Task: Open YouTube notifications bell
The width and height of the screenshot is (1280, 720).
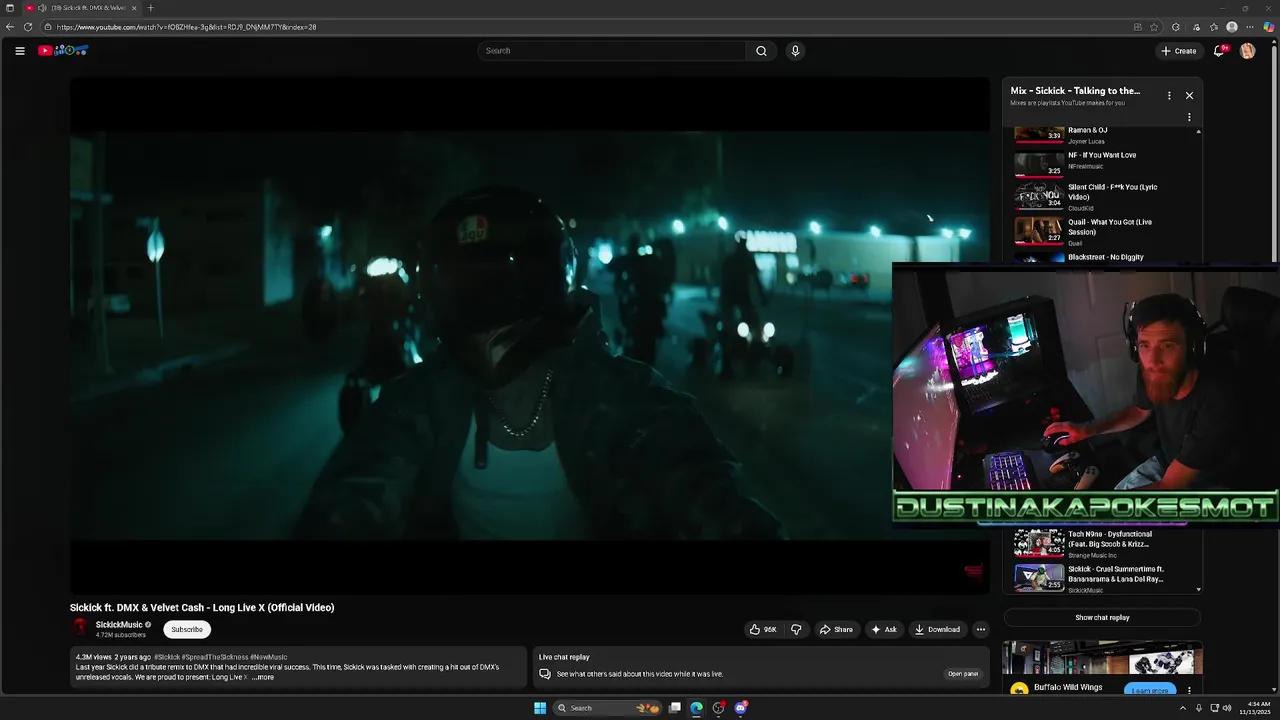Action: 1219,51
